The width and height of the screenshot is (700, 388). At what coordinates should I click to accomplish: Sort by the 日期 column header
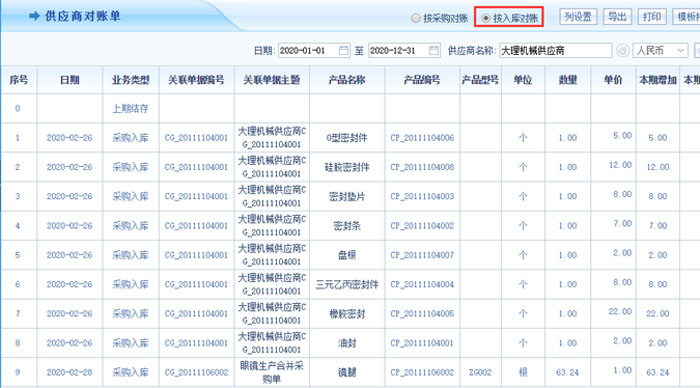[x=70, y=80]
